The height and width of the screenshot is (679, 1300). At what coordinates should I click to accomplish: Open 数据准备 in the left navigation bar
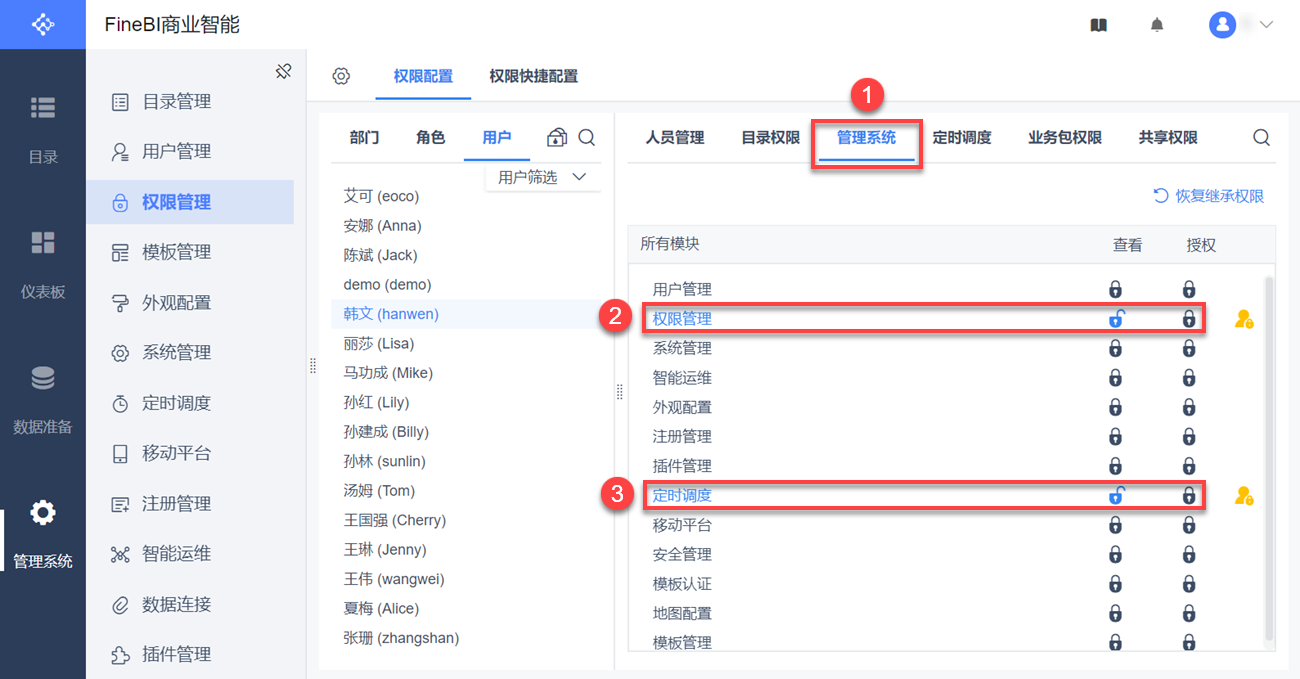click(43, 399)
